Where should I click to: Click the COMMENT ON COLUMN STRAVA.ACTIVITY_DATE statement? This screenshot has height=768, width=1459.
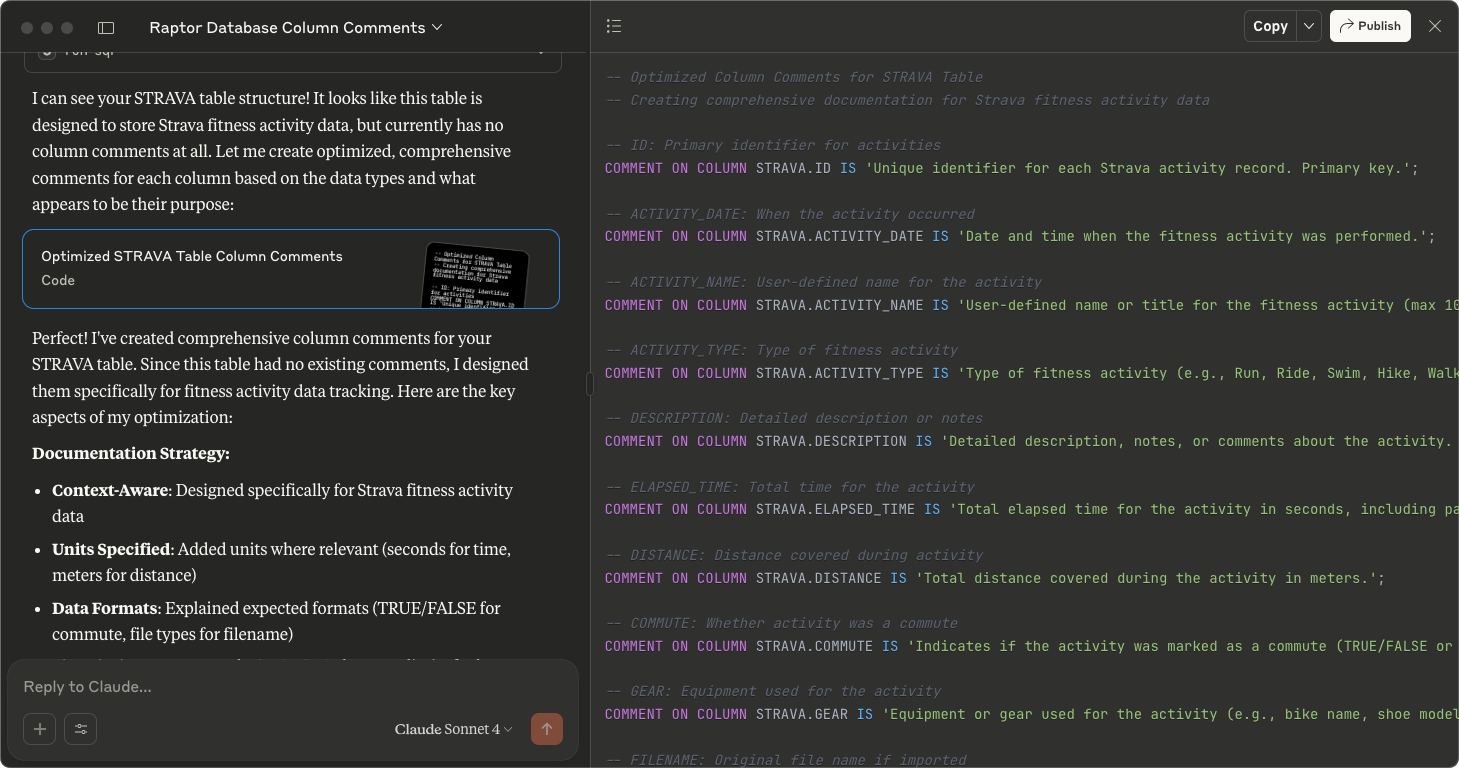[1020, 236]
